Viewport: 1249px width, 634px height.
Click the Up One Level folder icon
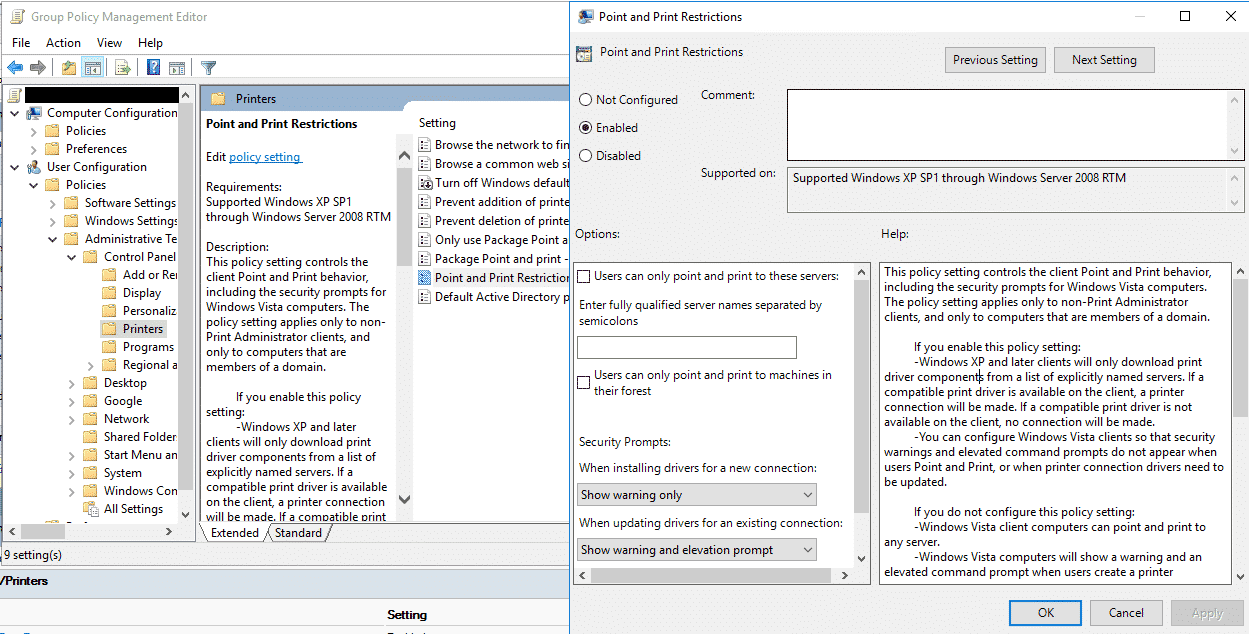pos(68,68)
